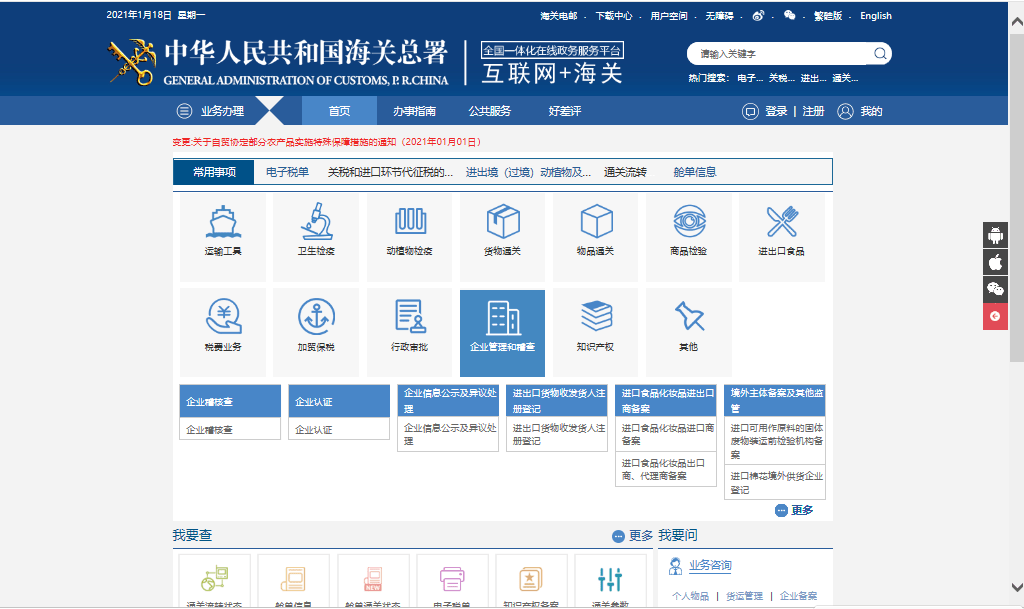
Task: Open 货物通关 package icon
Action: coord(503,222)
